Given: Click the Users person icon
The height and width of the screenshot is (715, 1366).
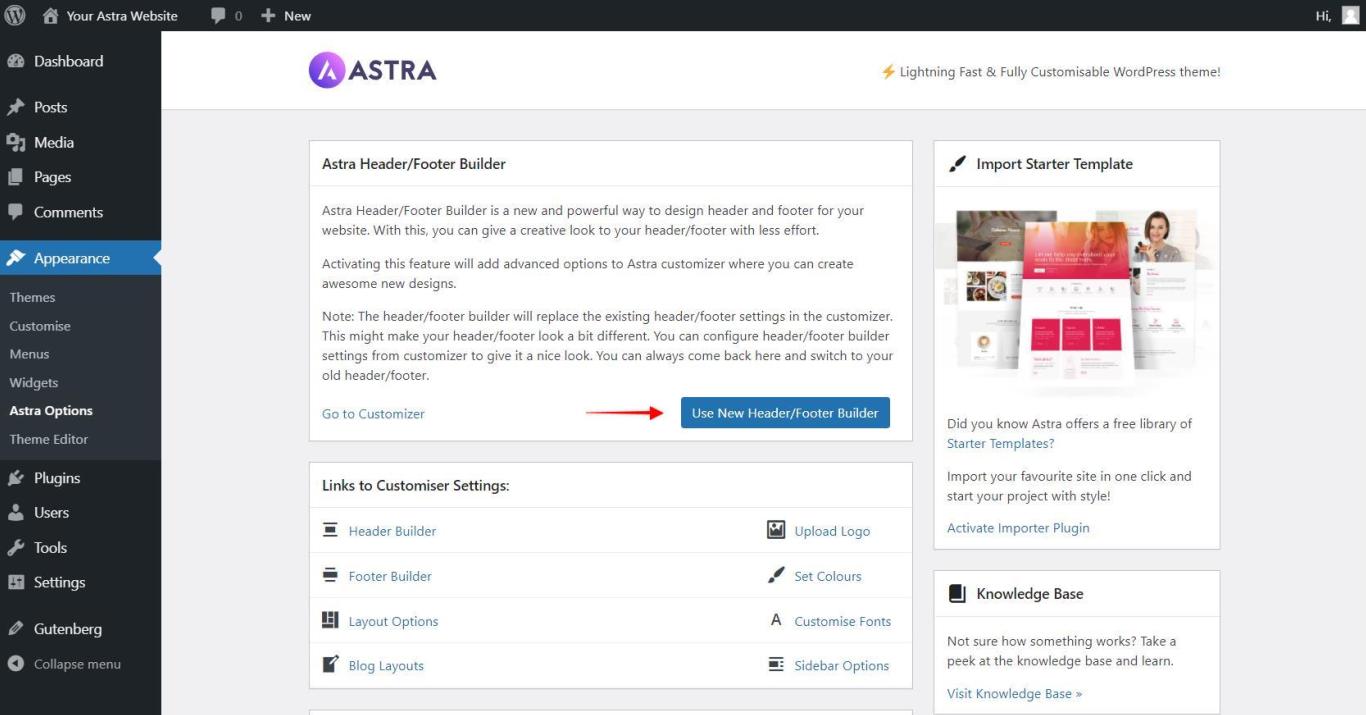Looking at the screenshot, I should [15, 512].
